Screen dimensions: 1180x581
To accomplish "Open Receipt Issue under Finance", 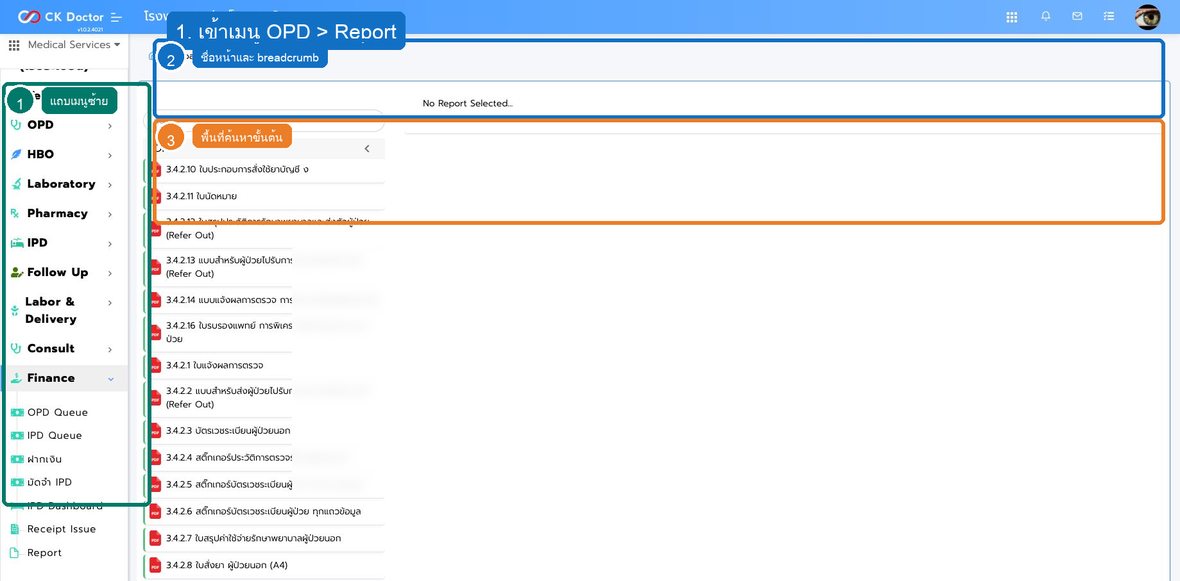I will 62,529.
